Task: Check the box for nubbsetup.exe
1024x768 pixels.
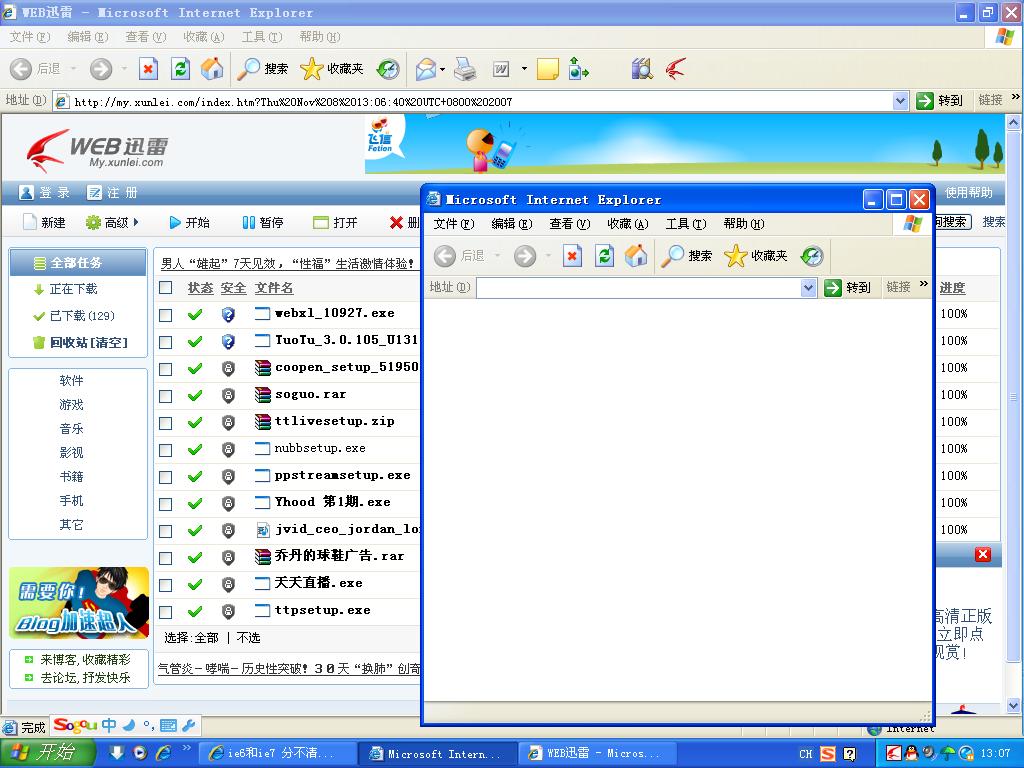Action: (166, 451)
